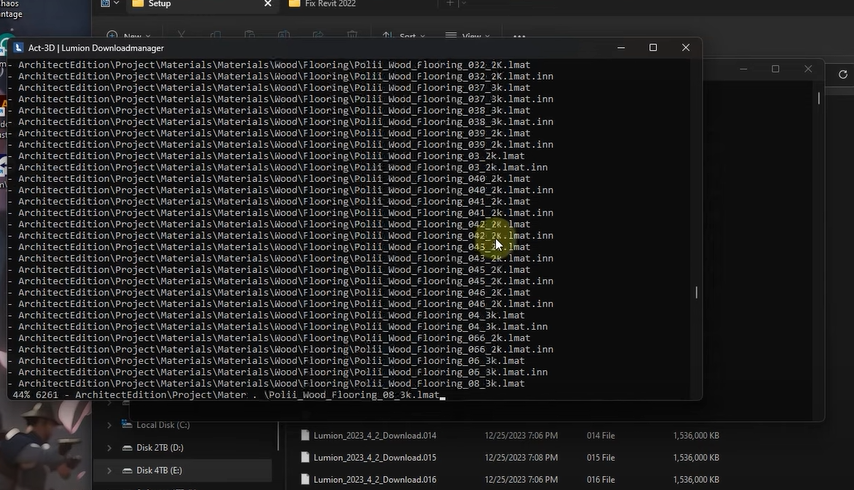Switch to the Fix Revit 2022 tab
The image size is (854, 490).
pyautogui.click(x=330, y=4)
